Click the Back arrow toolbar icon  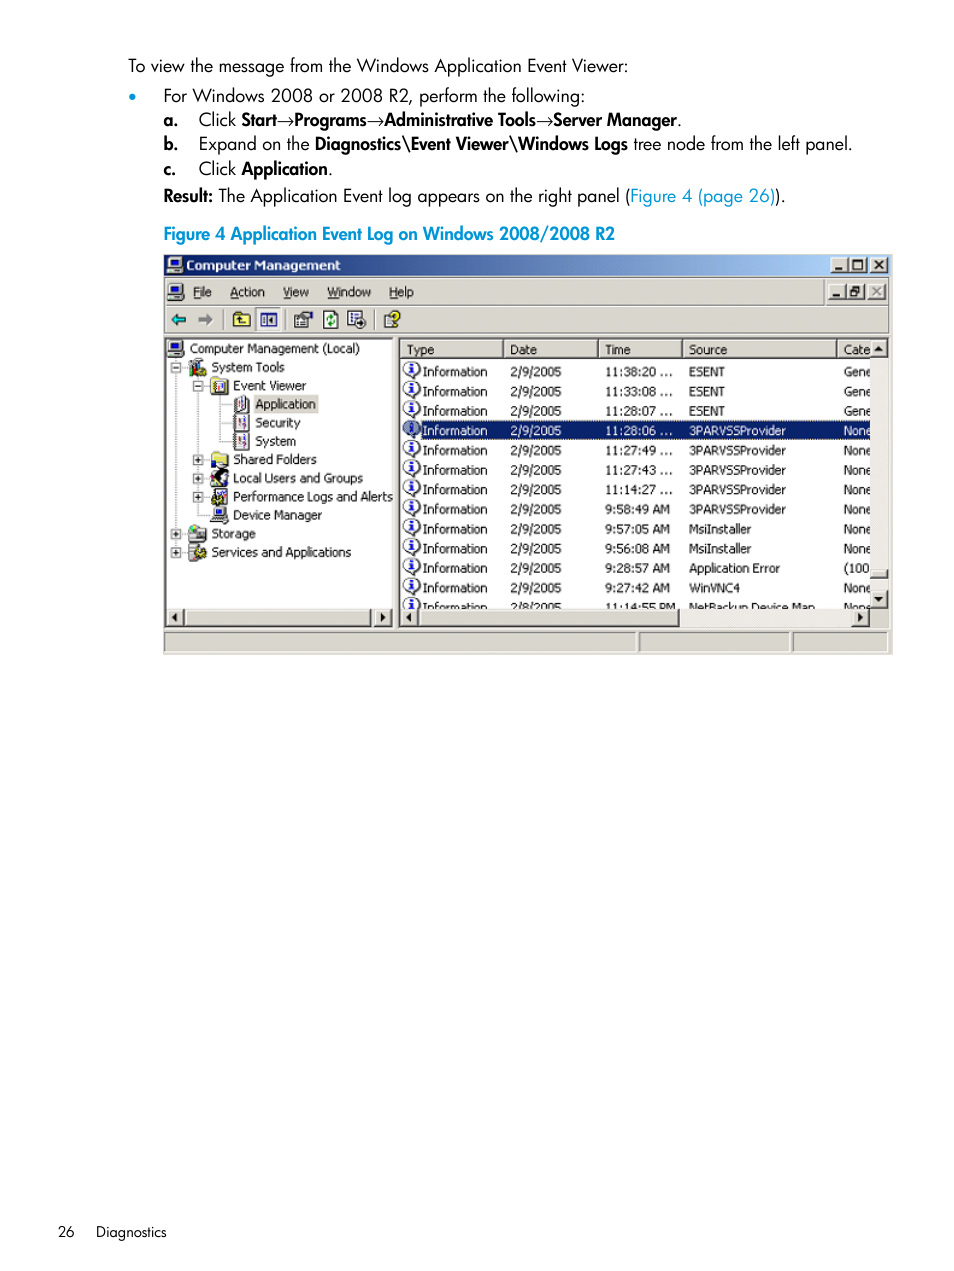[179, 320]
